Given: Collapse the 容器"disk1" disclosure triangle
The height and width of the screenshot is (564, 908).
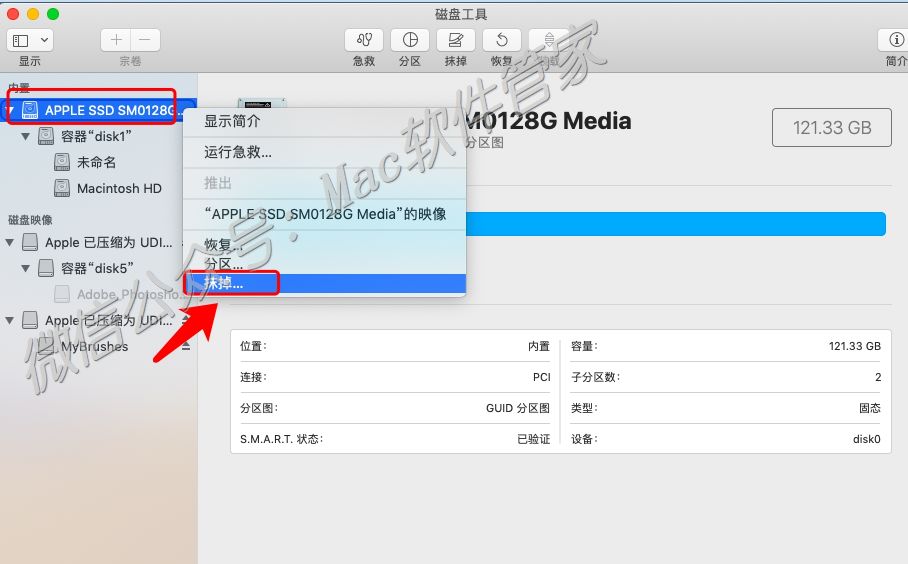Looking at the screenshot, I should point(25,137).
